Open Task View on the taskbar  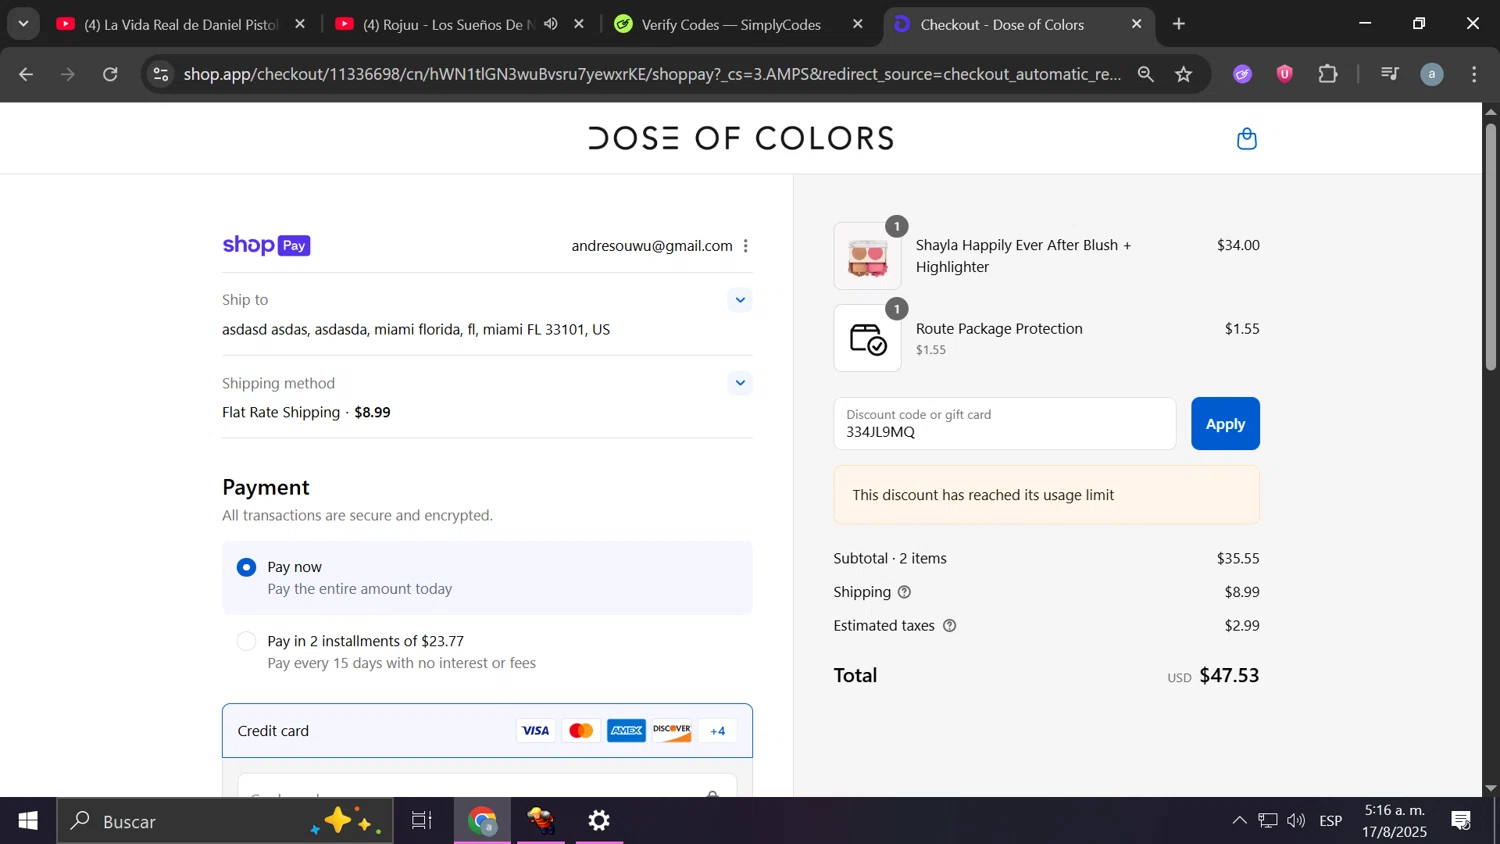click(x=422, y=821)
